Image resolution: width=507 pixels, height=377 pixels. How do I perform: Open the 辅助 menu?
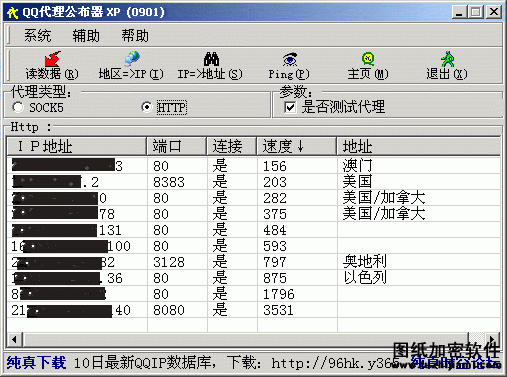click(86, 36)
